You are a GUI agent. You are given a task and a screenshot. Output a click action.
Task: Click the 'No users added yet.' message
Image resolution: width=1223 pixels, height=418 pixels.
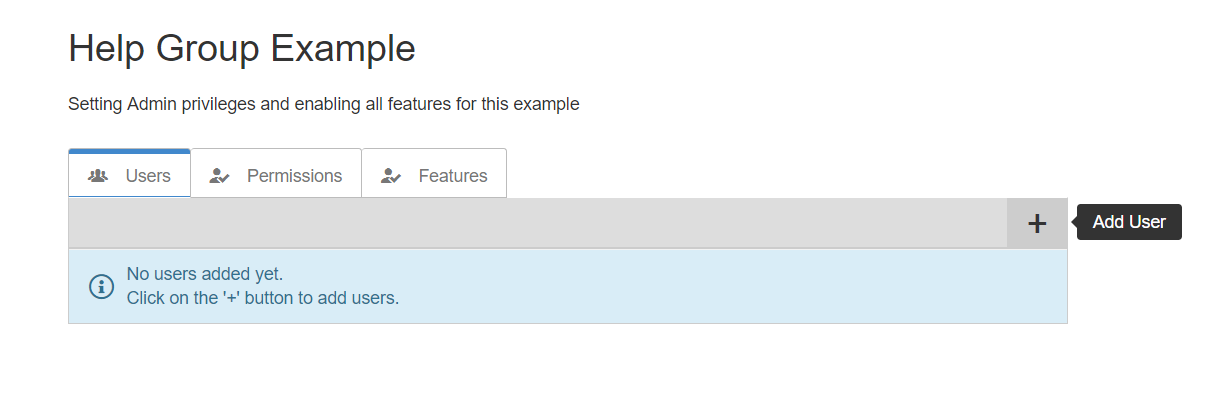tap(205, 274)
